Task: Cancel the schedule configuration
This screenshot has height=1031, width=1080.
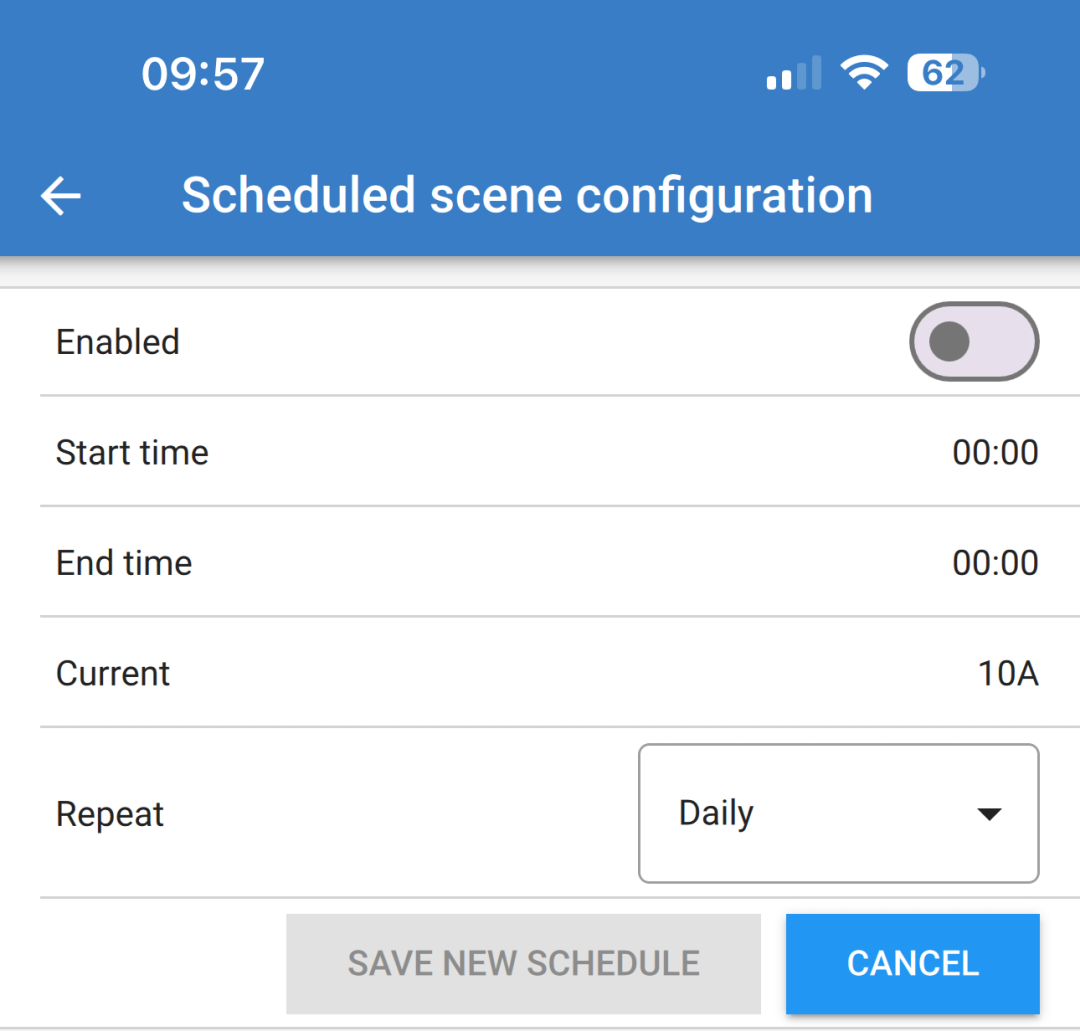Action: pyautogui.click(x=912, y=964)
